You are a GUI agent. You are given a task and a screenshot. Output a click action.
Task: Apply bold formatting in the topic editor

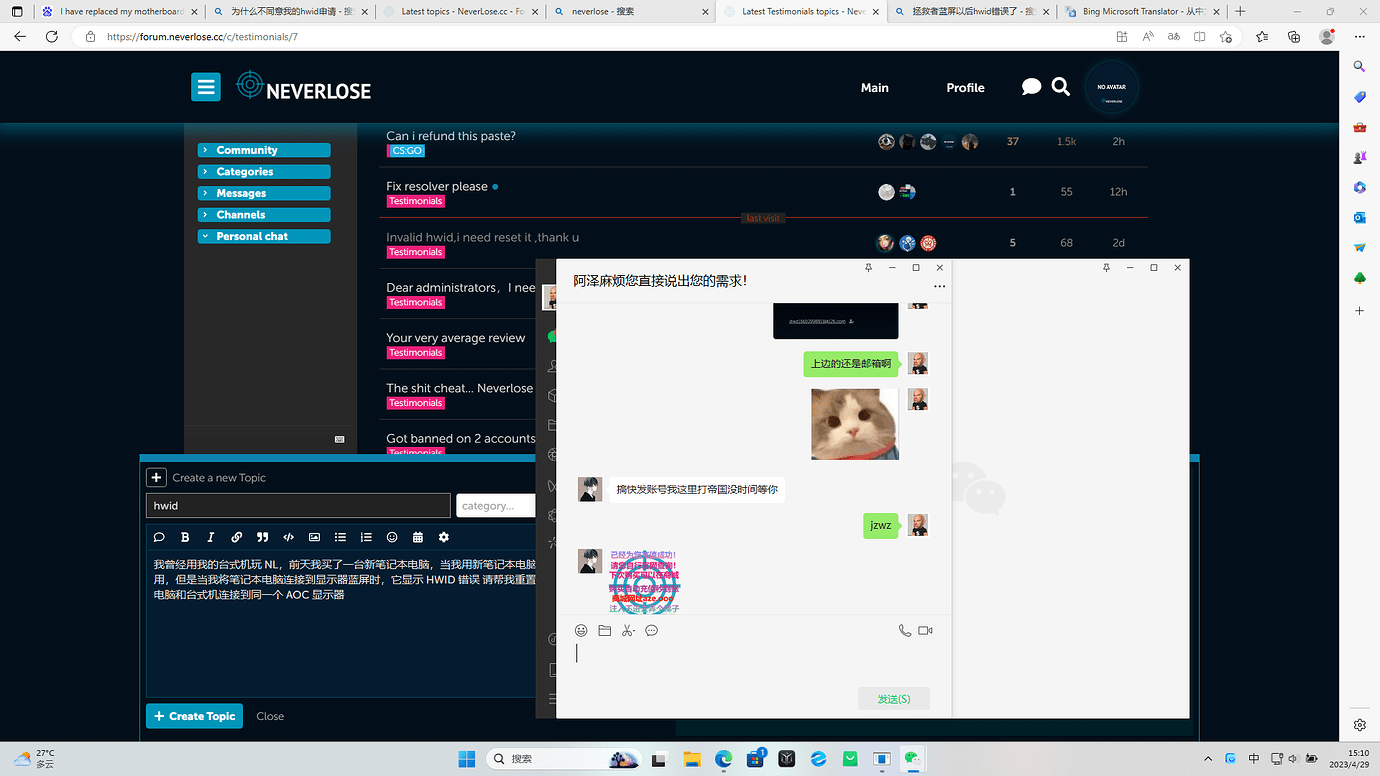[x=184, y=537]
